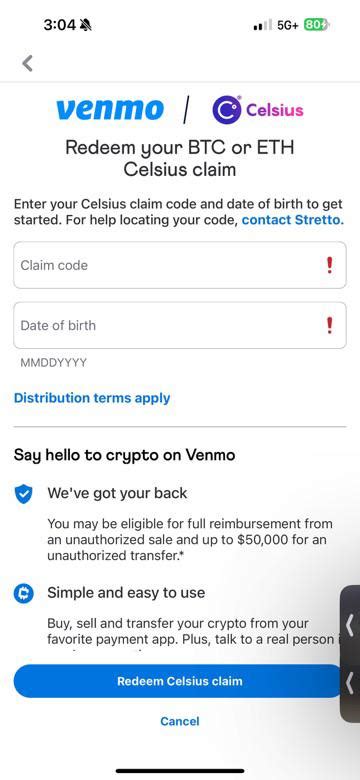Expand the lower side panel chevron

coord(350,682)
